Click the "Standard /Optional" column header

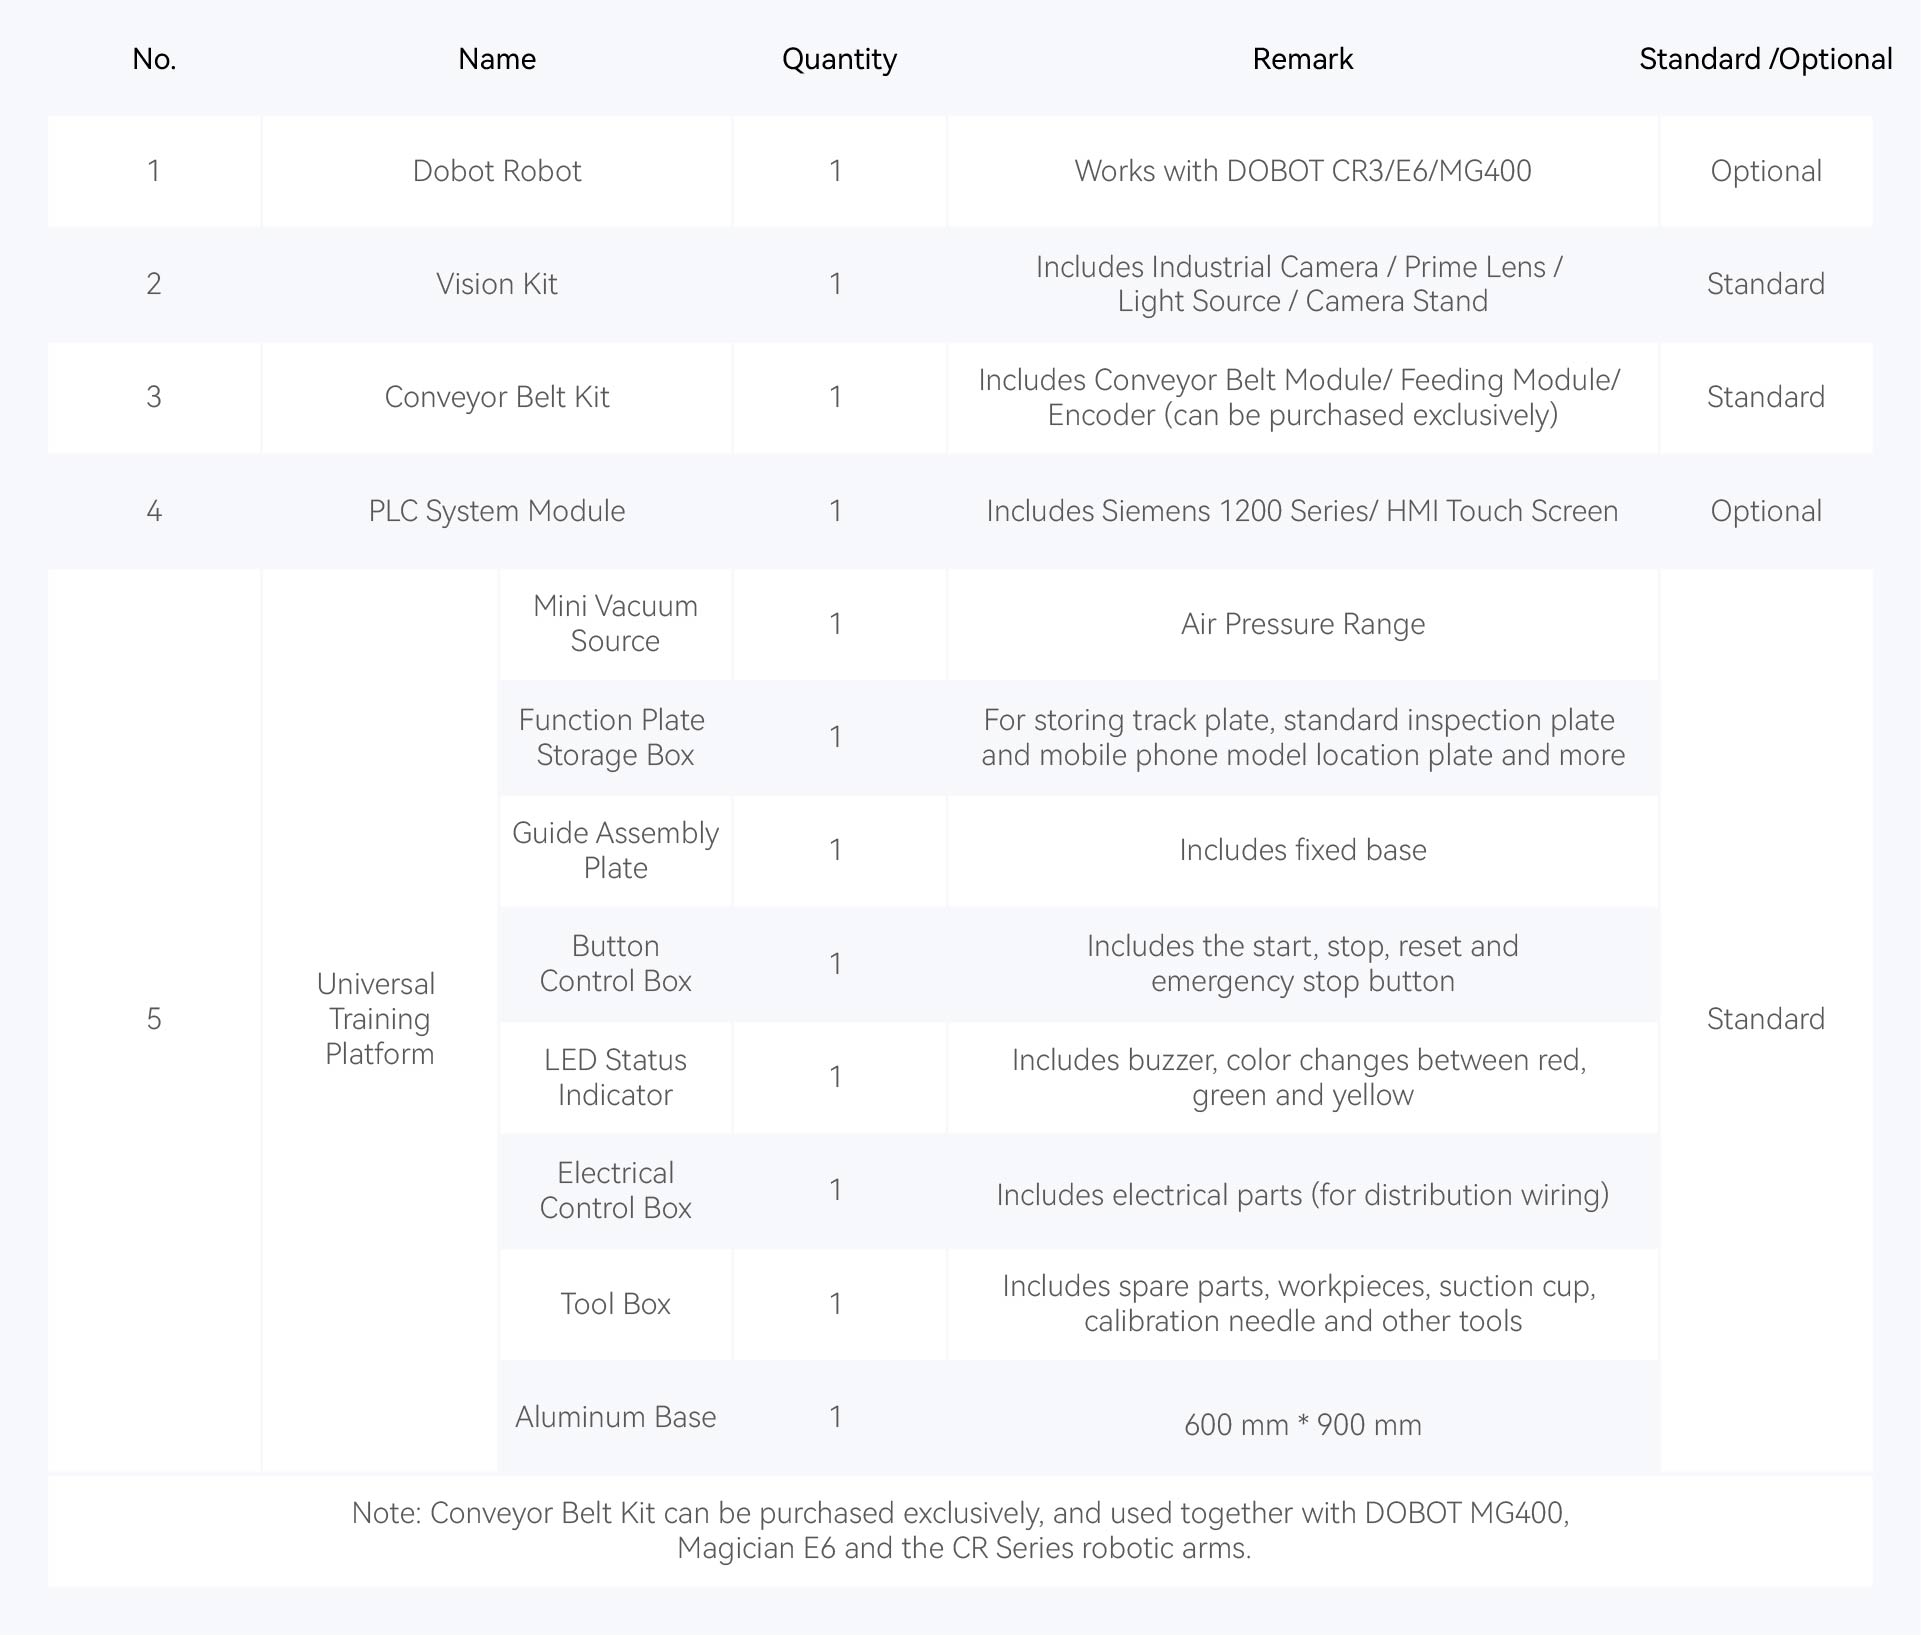pyautogui.click(x=1765, y=59)
